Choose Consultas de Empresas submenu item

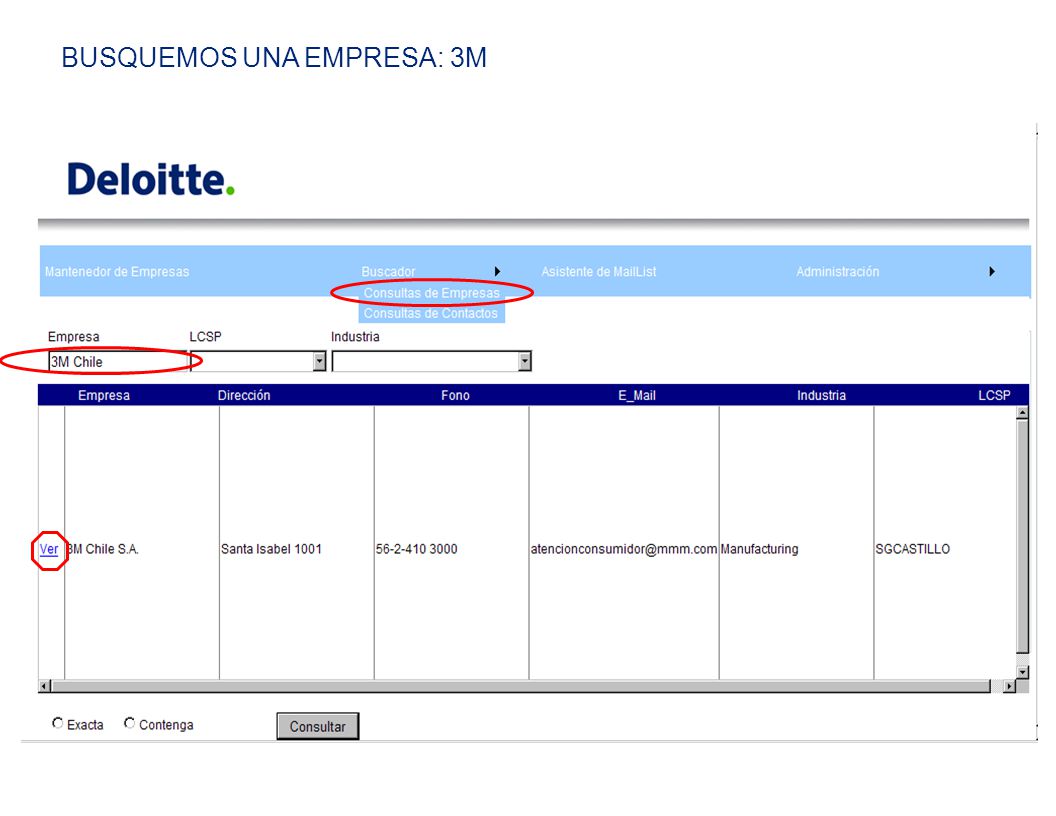[x=432, y=293]
